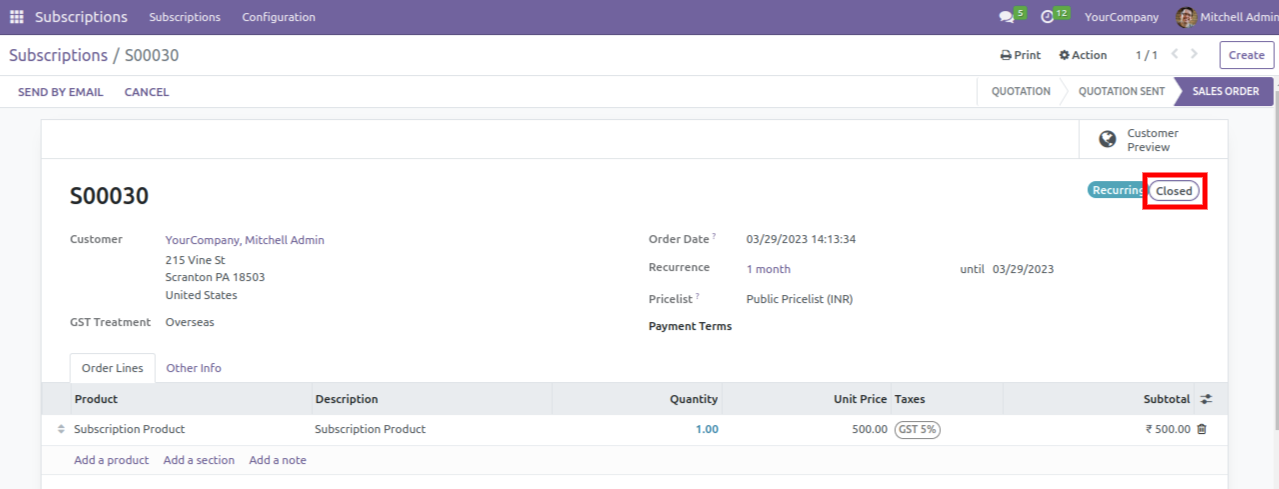Click the Create button
This screenshot has width=1279, height=489.
(x=1246, y=55)
